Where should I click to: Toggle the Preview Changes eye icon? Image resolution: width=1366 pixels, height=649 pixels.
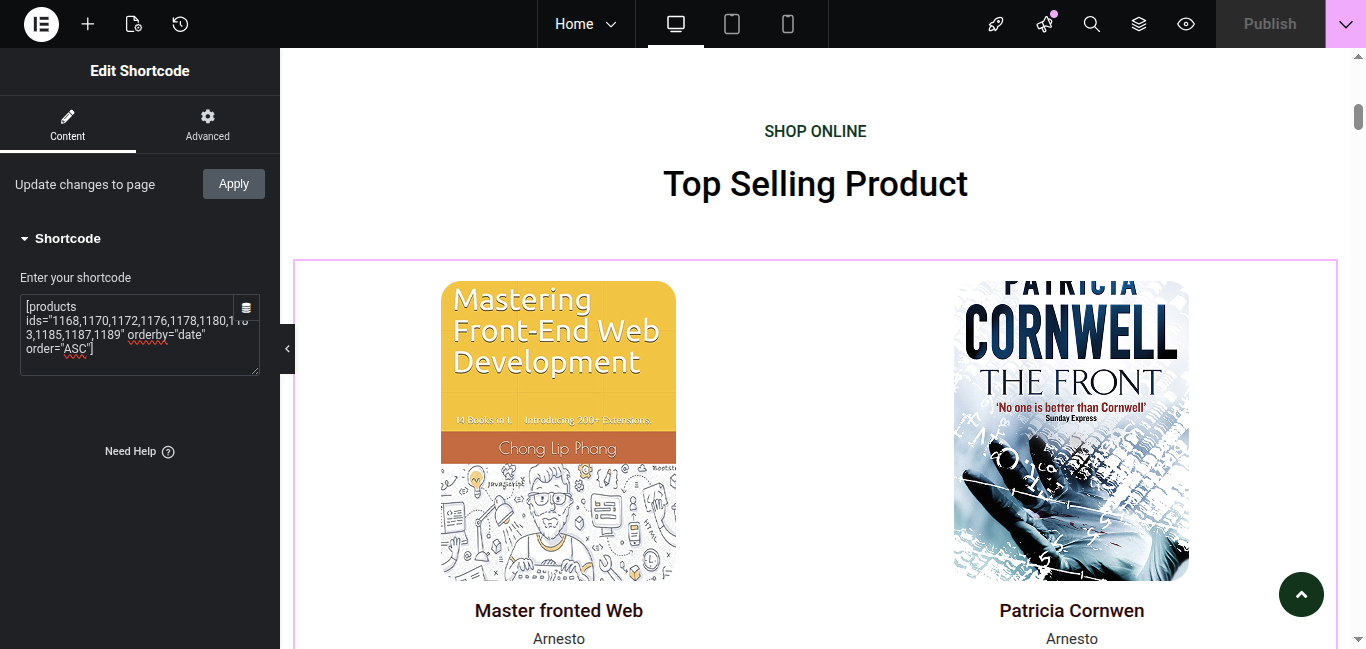[x=1186, y=24]
